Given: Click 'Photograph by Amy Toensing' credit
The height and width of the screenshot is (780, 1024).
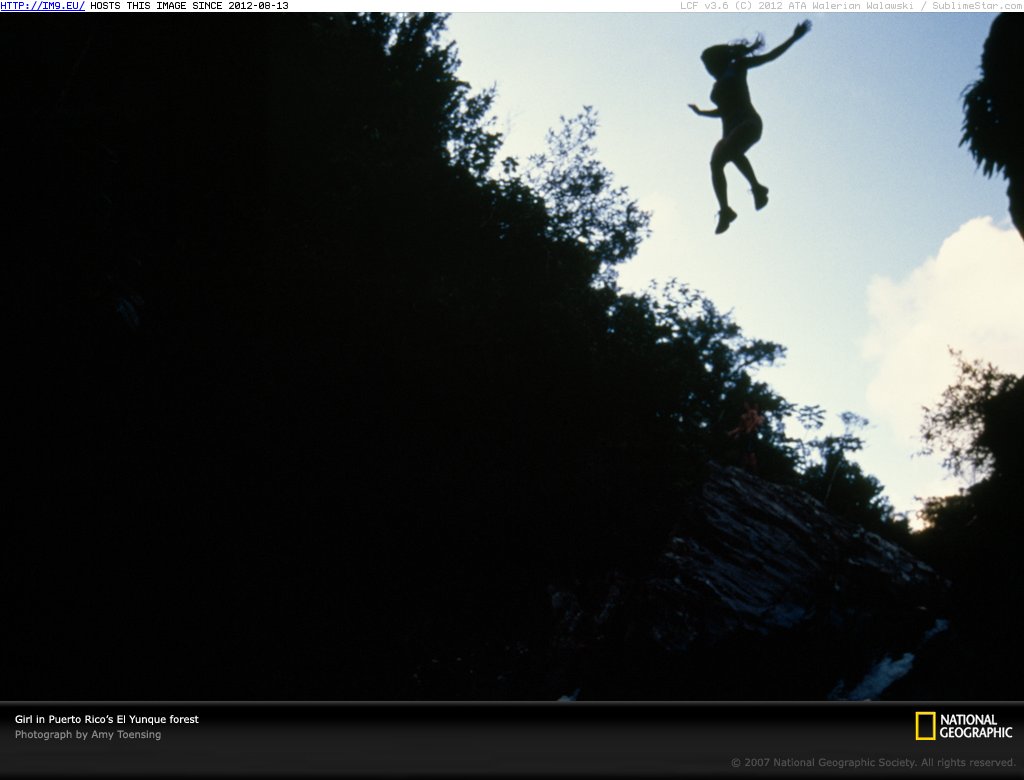Looking at the screenshot, I should 88,734.
